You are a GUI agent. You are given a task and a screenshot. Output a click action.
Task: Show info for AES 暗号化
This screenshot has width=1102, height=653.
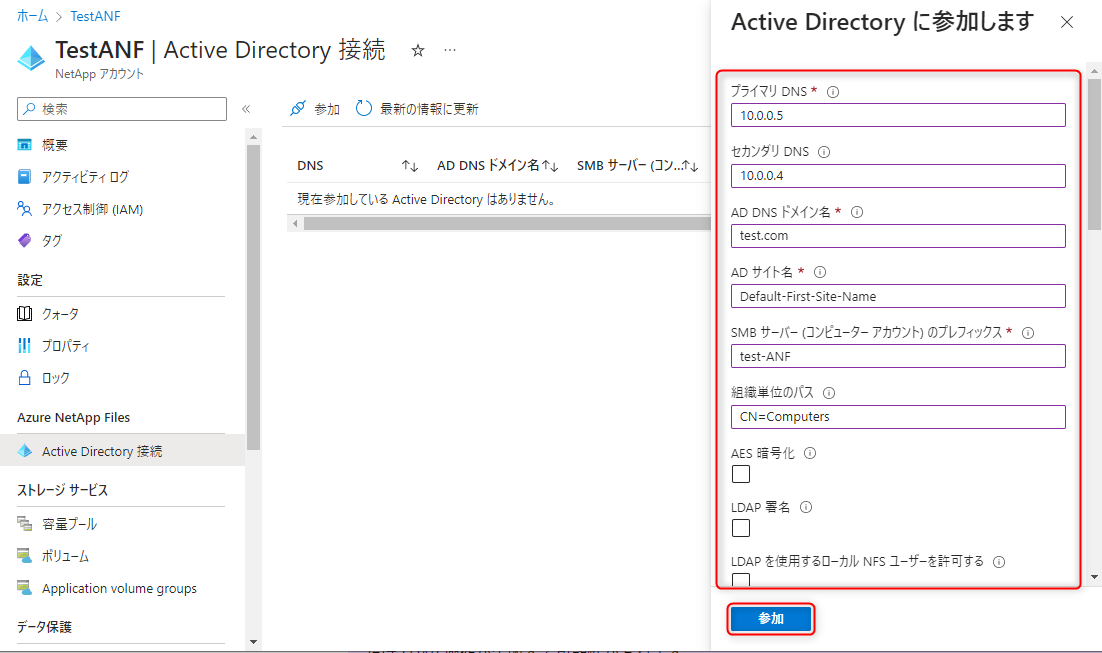click(x=810, y=453)
